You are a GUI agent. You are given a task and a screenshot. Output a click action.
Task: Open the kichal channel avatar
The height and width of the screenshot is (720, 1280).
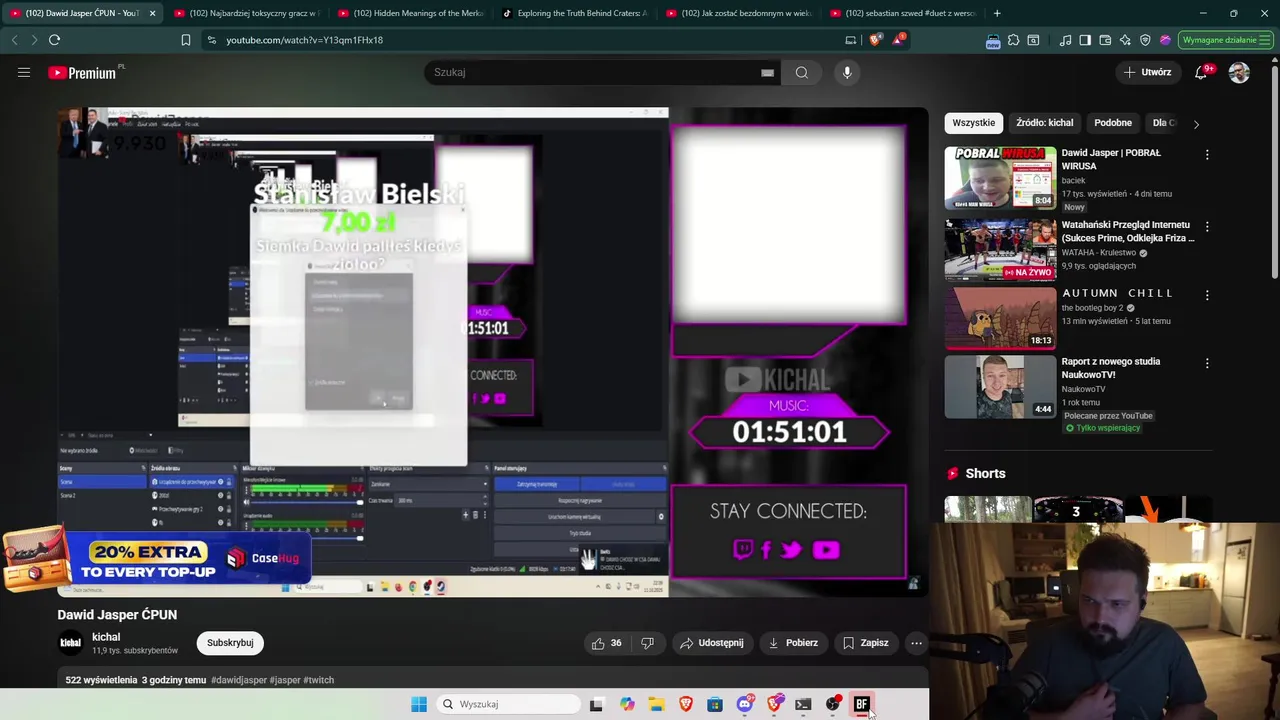pyautogui.click(x=70, y=643)
